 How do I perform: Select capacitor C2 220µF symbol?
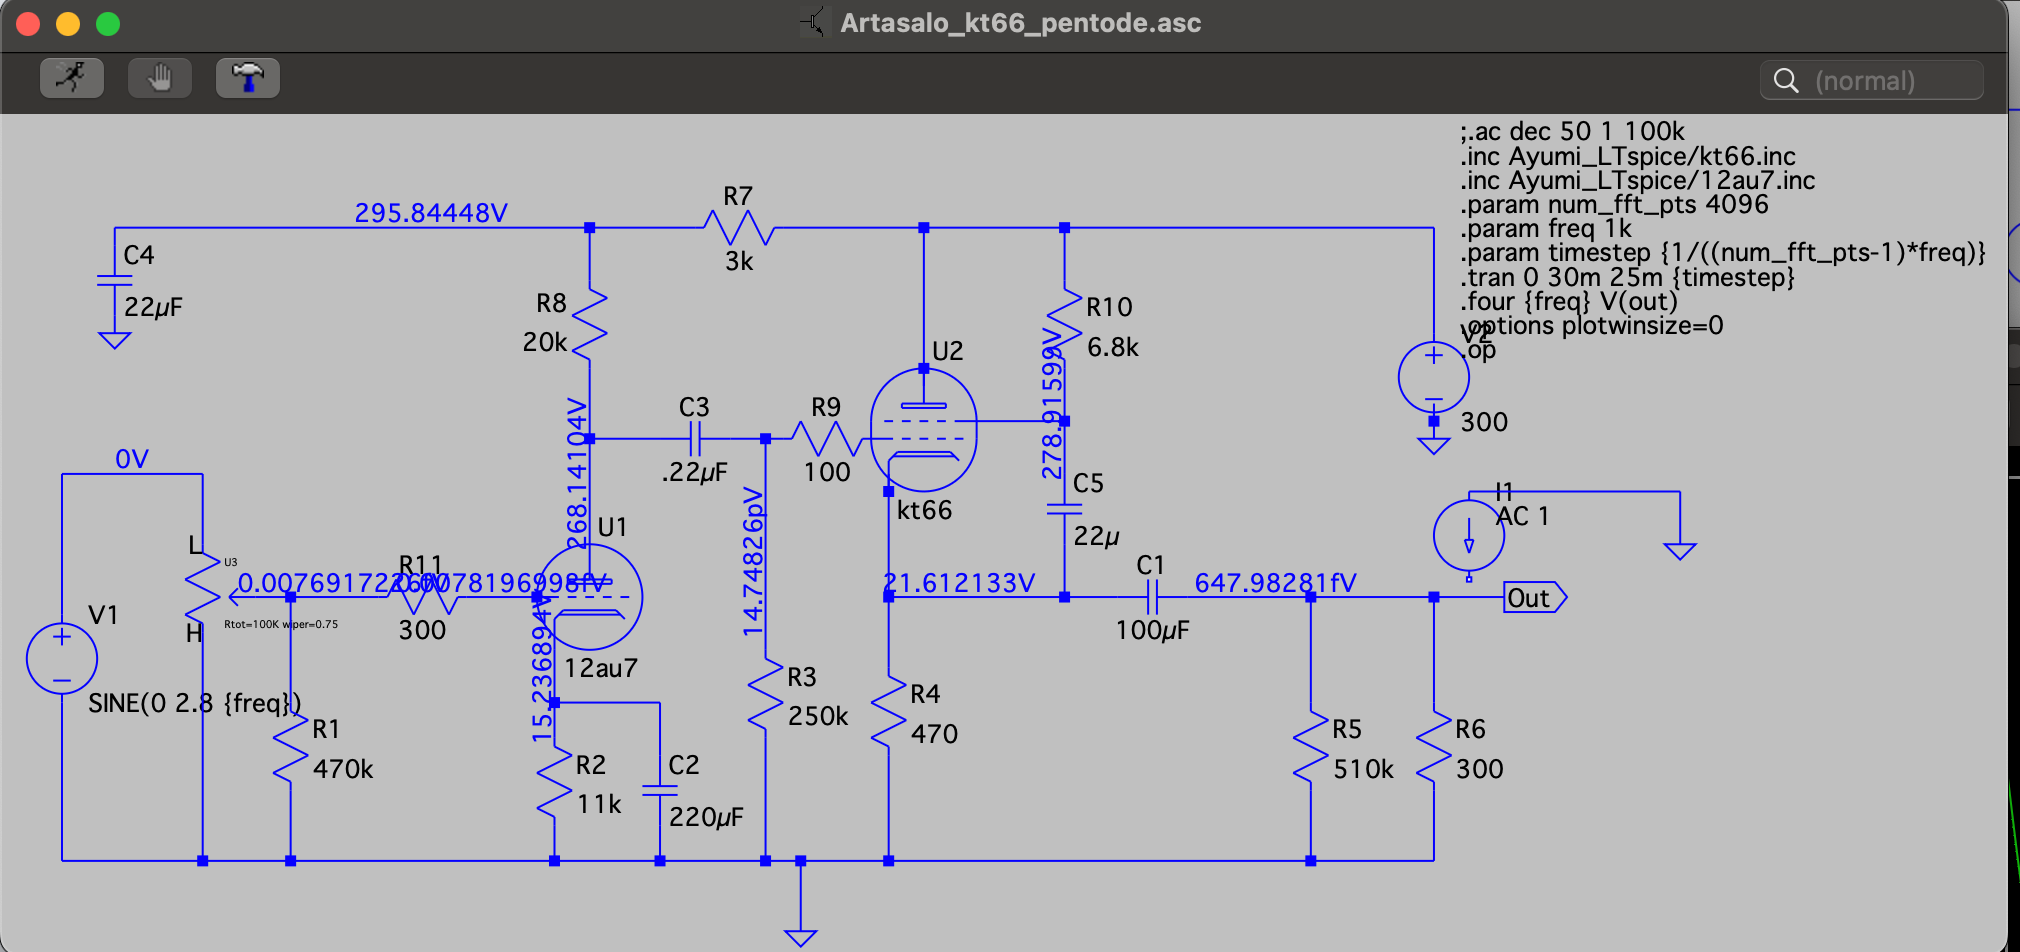click(660, 791)
